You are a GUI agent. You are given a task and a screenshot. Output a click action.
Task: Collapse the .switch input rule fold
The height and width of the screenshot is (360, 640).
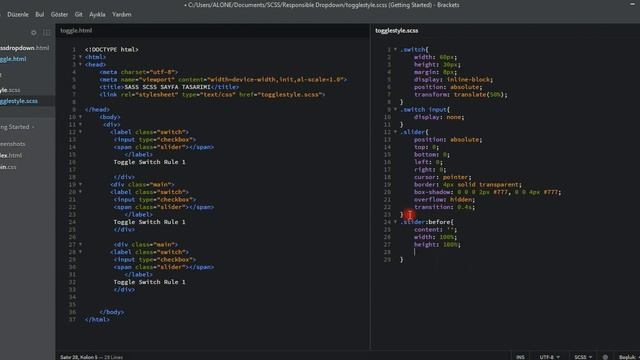[x=395, y=109]
